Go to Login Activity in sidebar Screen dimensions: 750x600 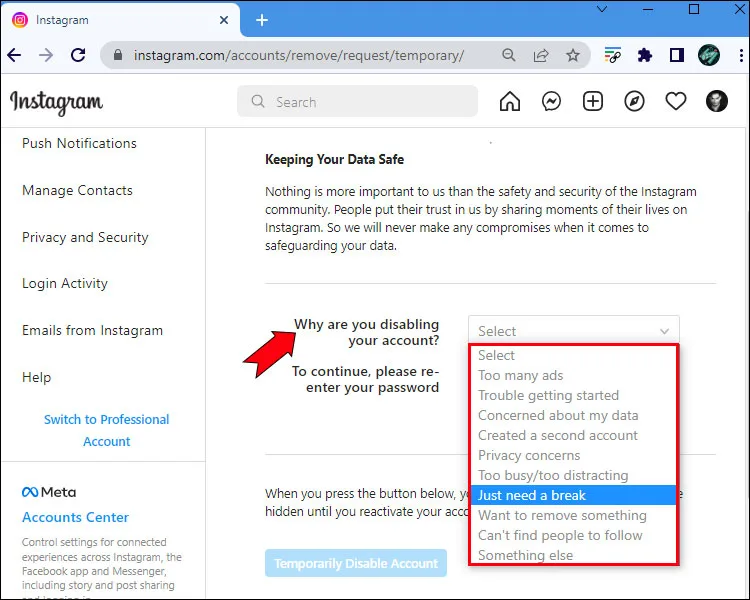[65, 283]
